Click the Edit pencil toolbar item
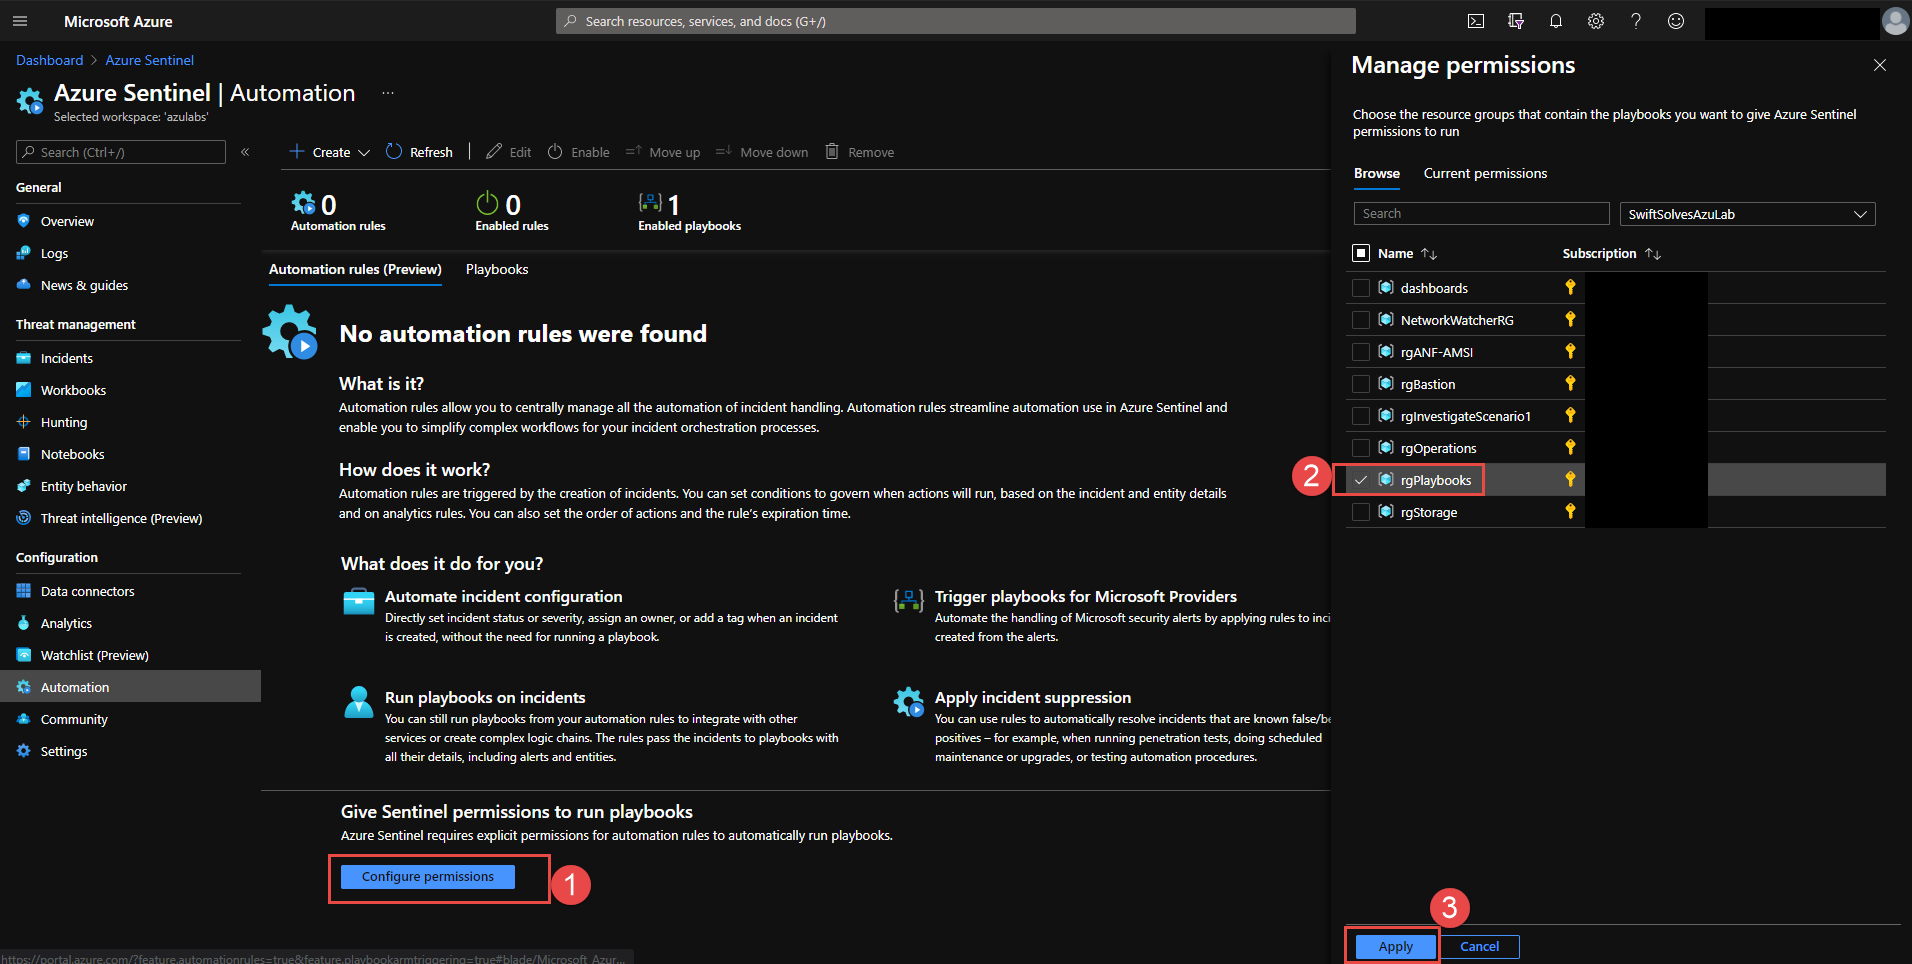Image resolution: width=1912 pixels, height=964 pixels. 509,152
